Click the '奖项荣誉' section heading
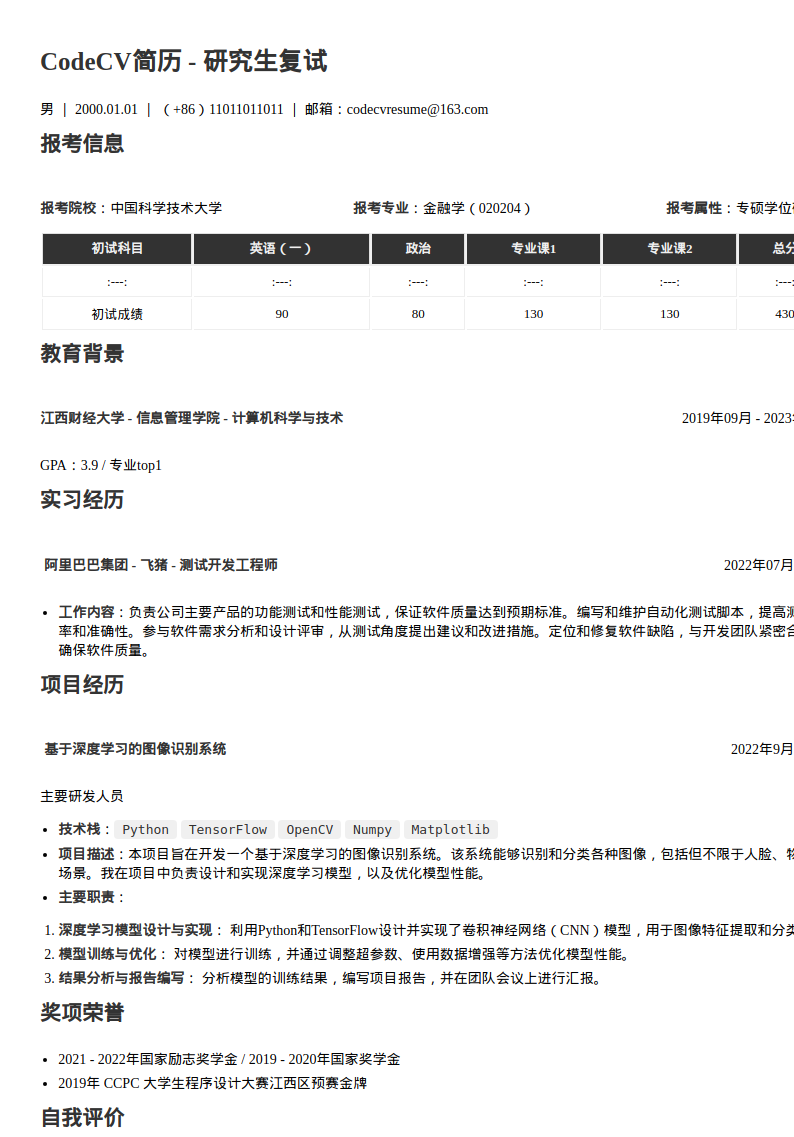Image resolution: width=794 pixels, height=1137 pixels. click(x=82, y=1012)
